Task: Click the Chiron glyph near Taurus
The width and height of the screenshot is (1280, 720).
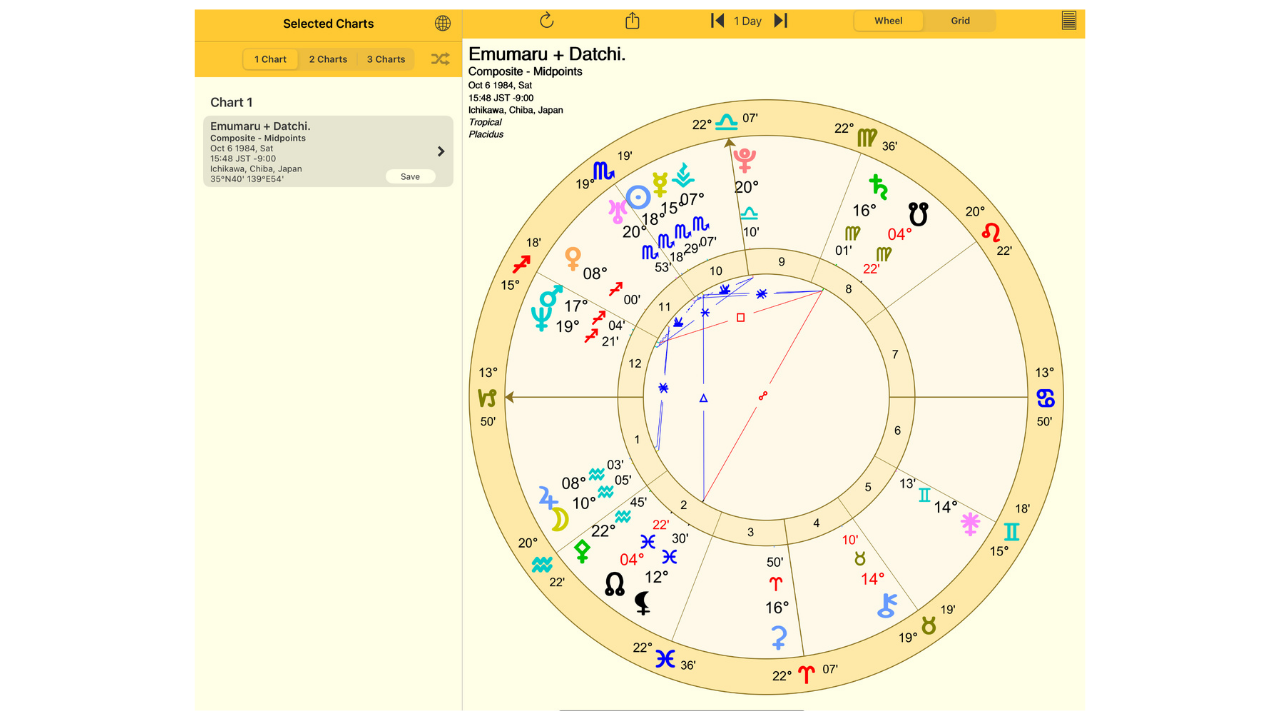Action: coord(886,605)
